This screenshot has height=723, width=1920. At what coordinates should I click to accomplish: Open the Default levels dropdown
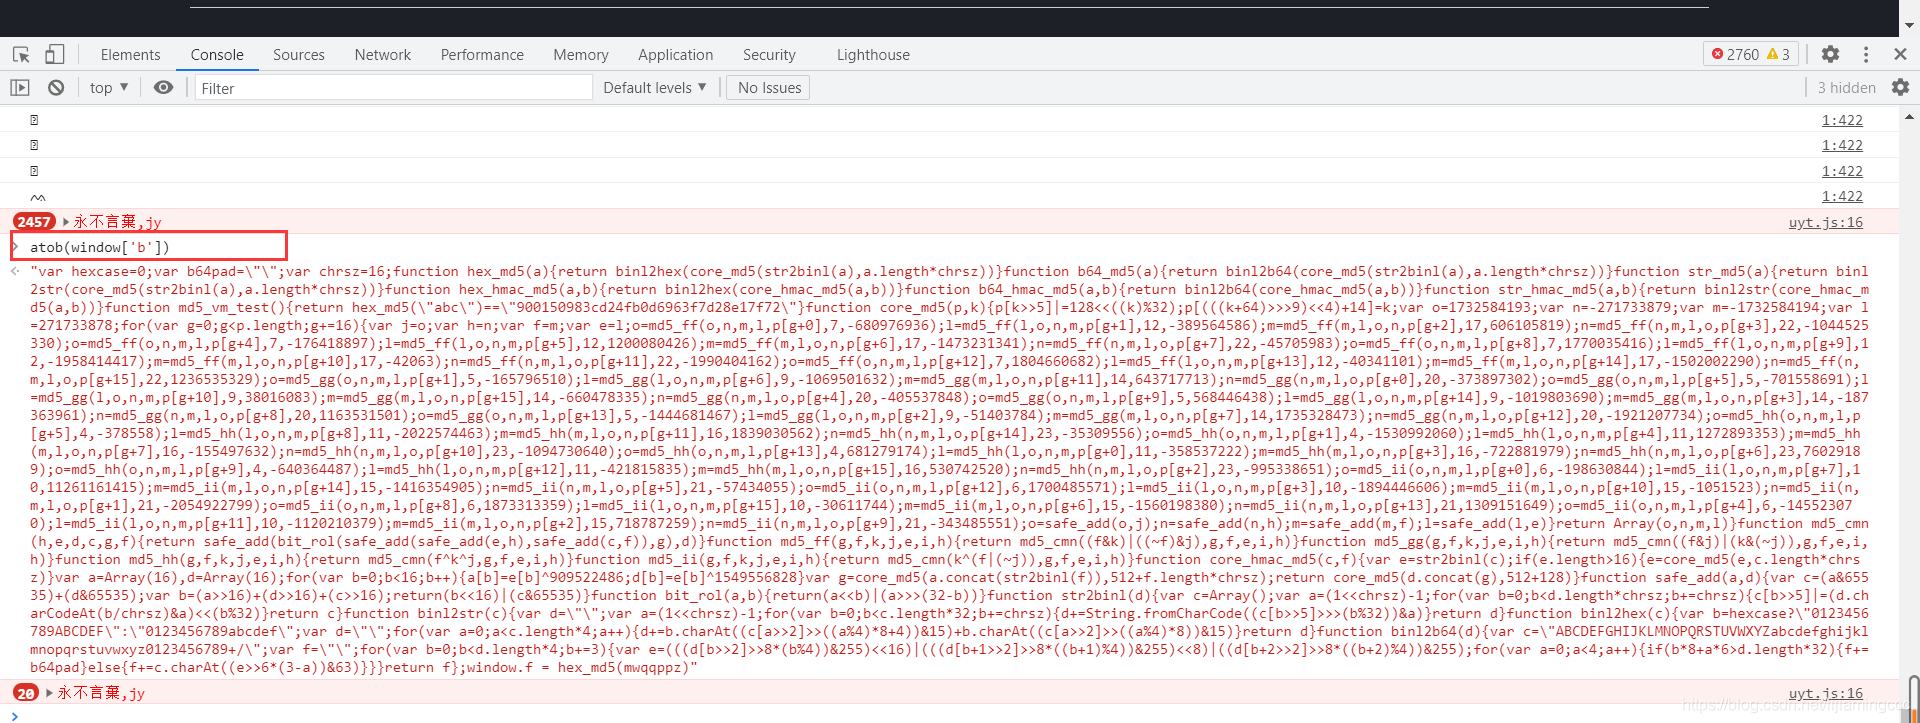(655, 88)
